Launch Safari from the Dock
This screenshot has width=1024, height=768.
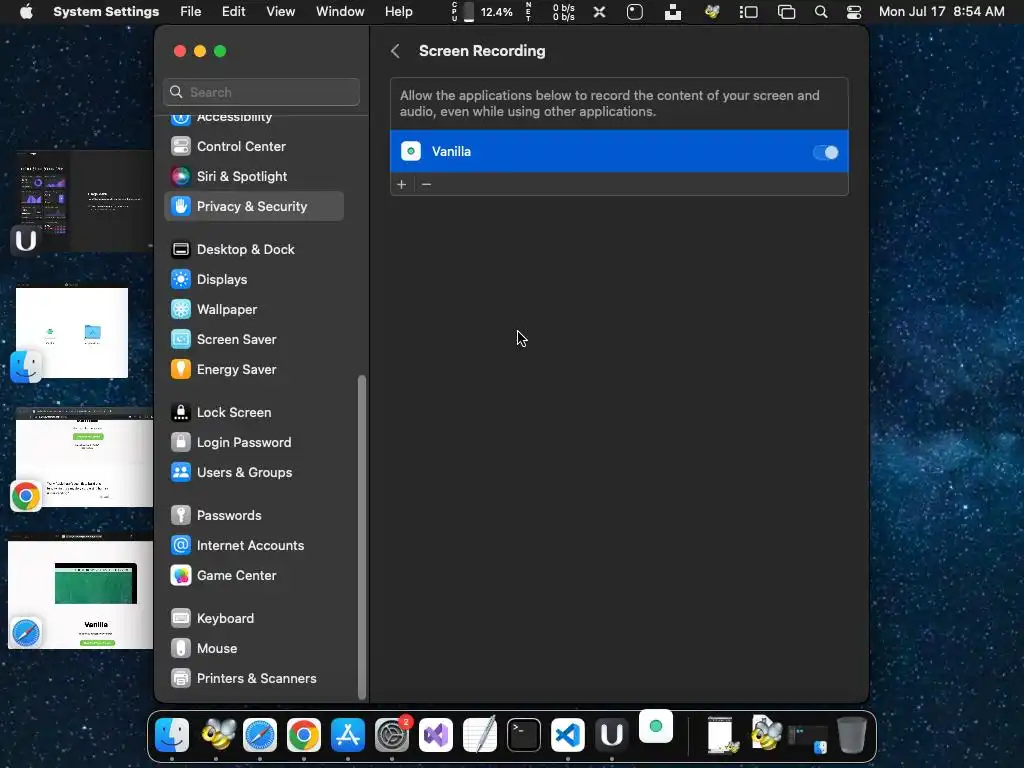tap(260, 735)
